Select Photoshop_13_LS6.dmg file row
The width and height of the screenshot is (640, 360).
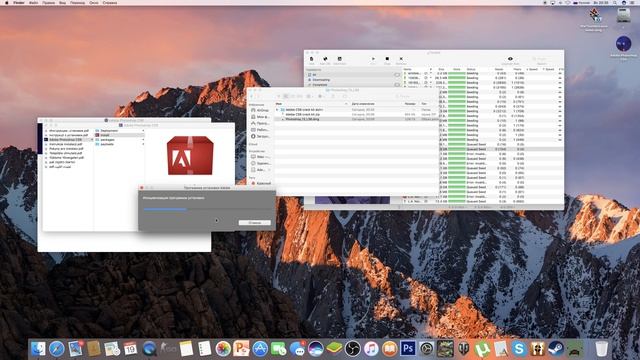point(357,119)
